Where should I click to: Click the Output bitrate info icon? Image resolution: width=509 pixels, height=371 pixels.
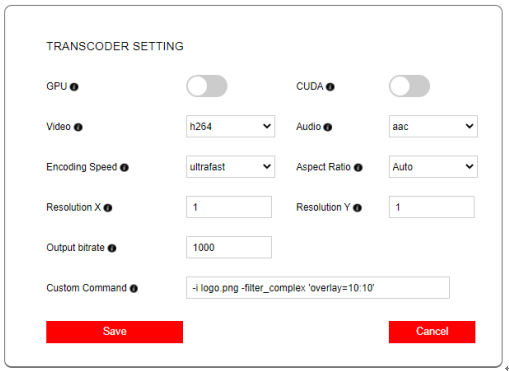112,248
